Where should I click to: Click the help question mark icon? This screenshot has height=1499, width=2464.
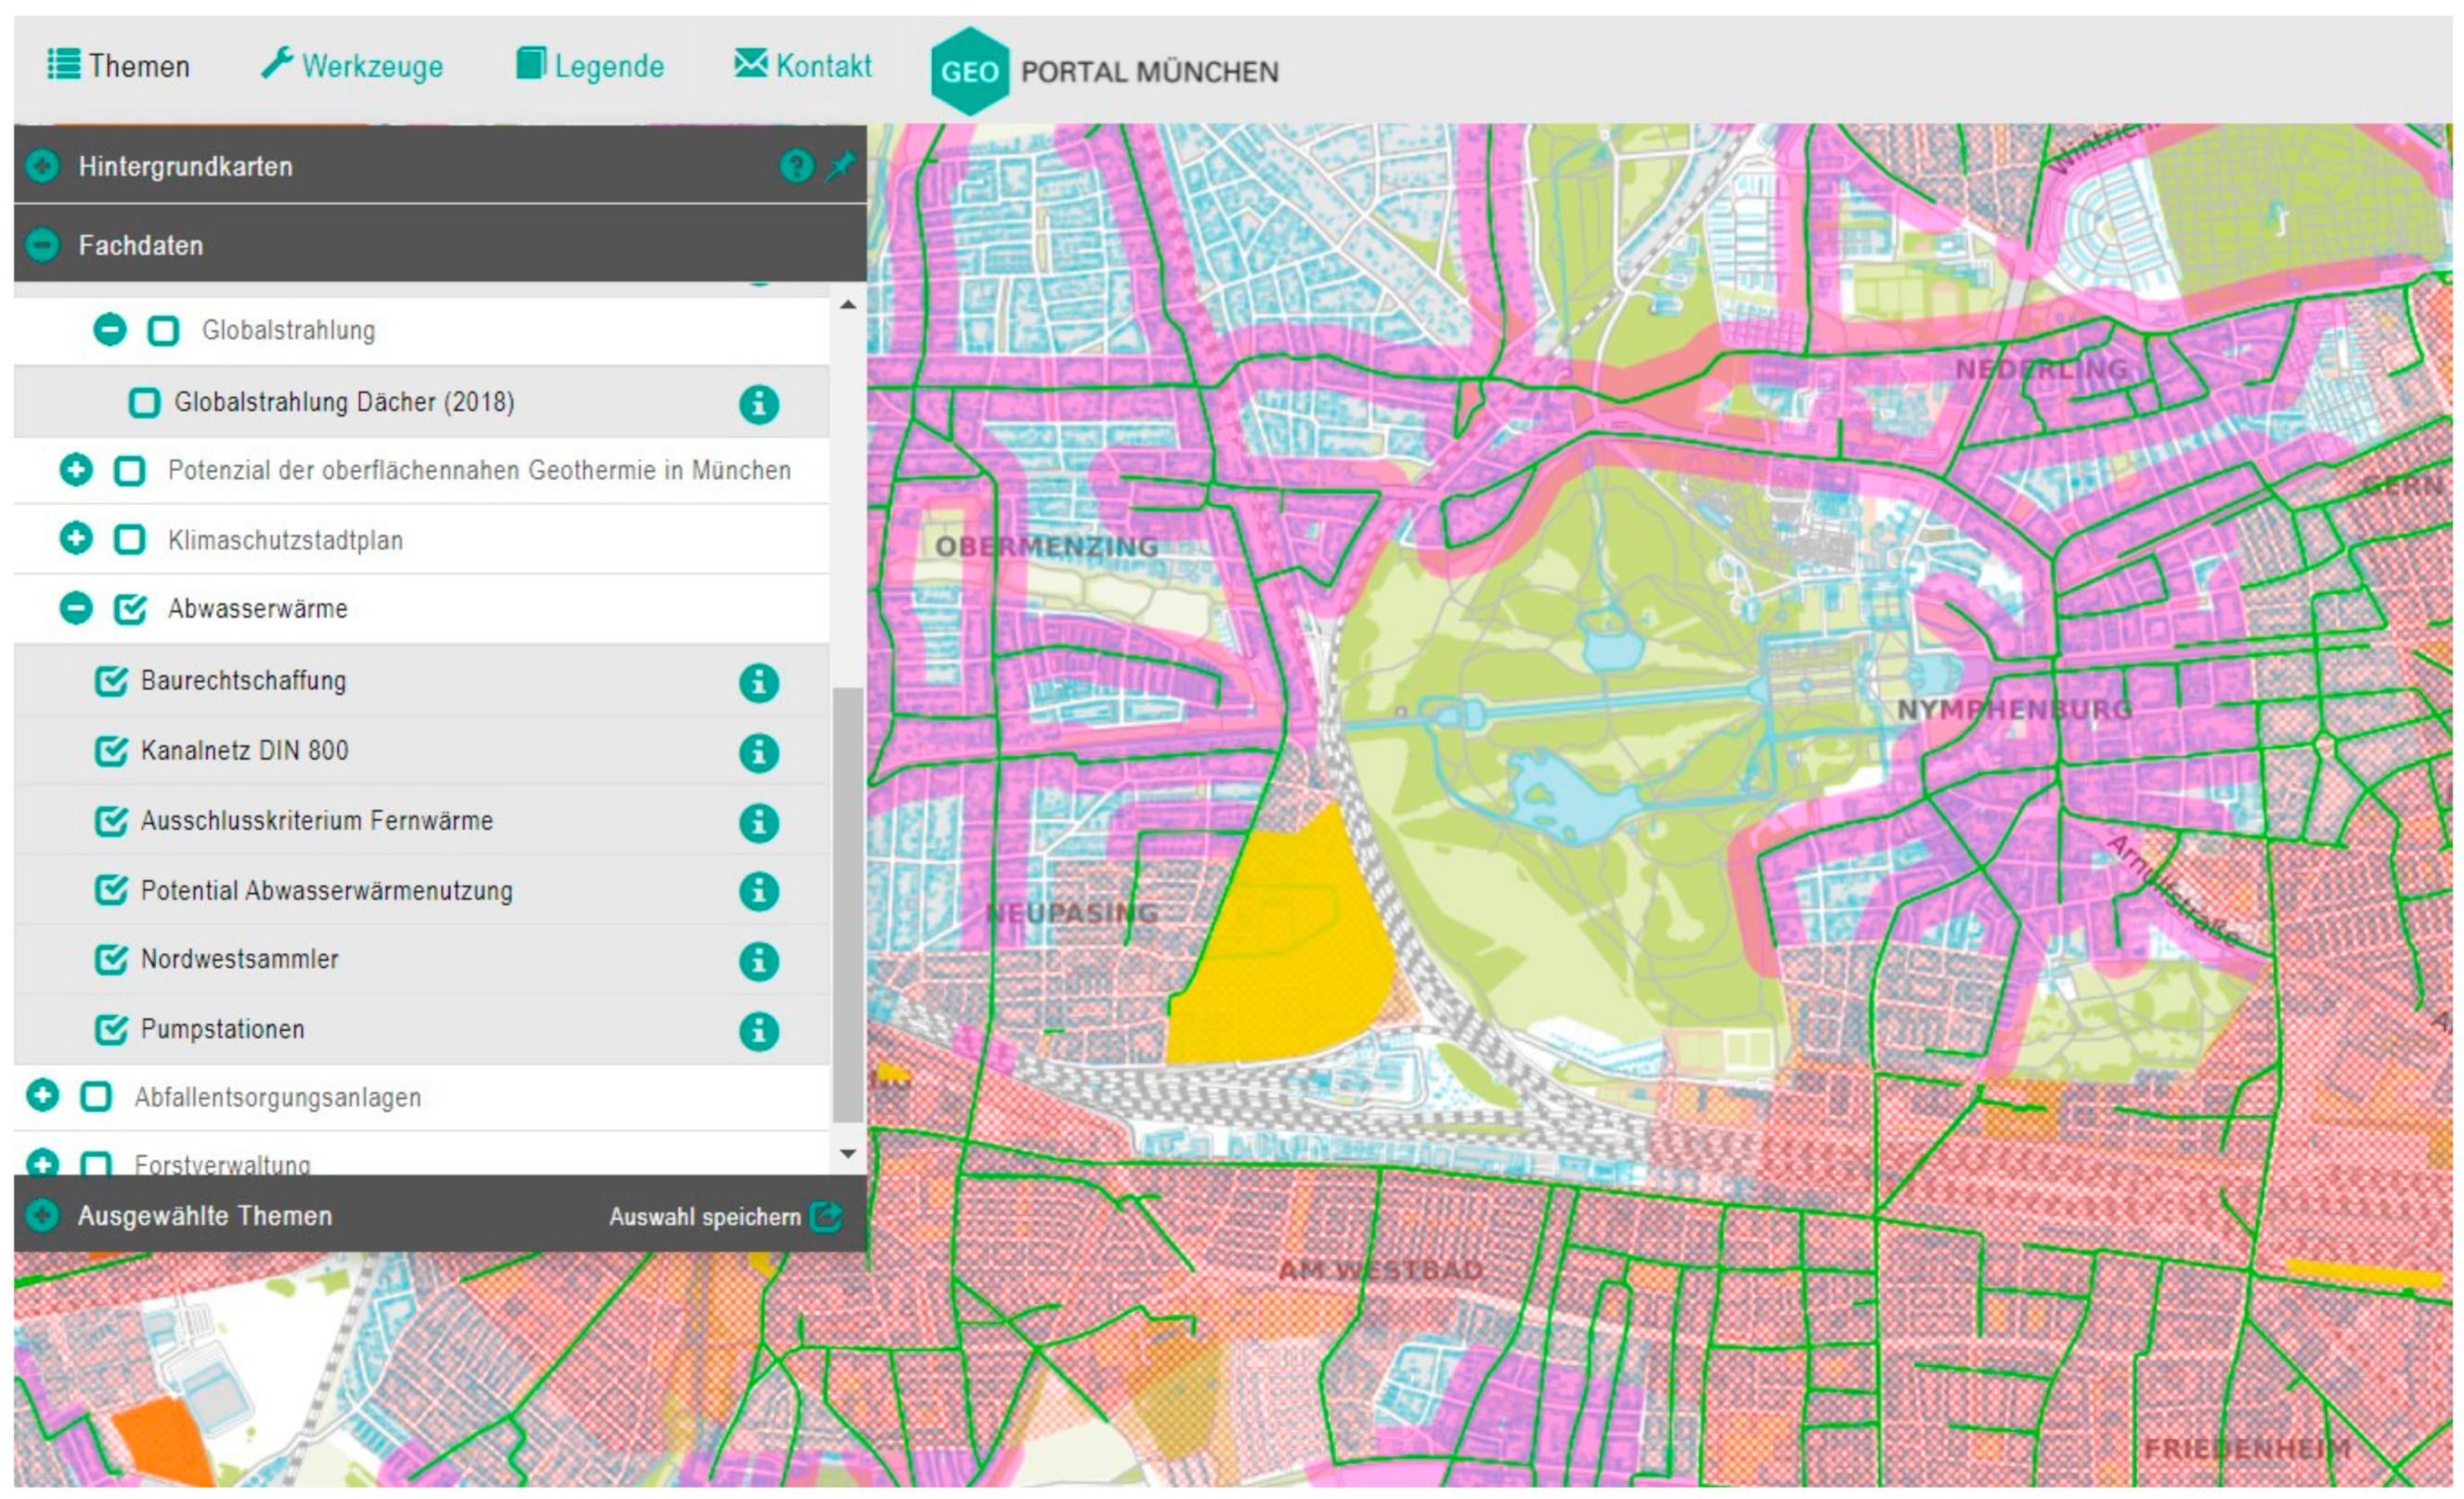(796, 166)
